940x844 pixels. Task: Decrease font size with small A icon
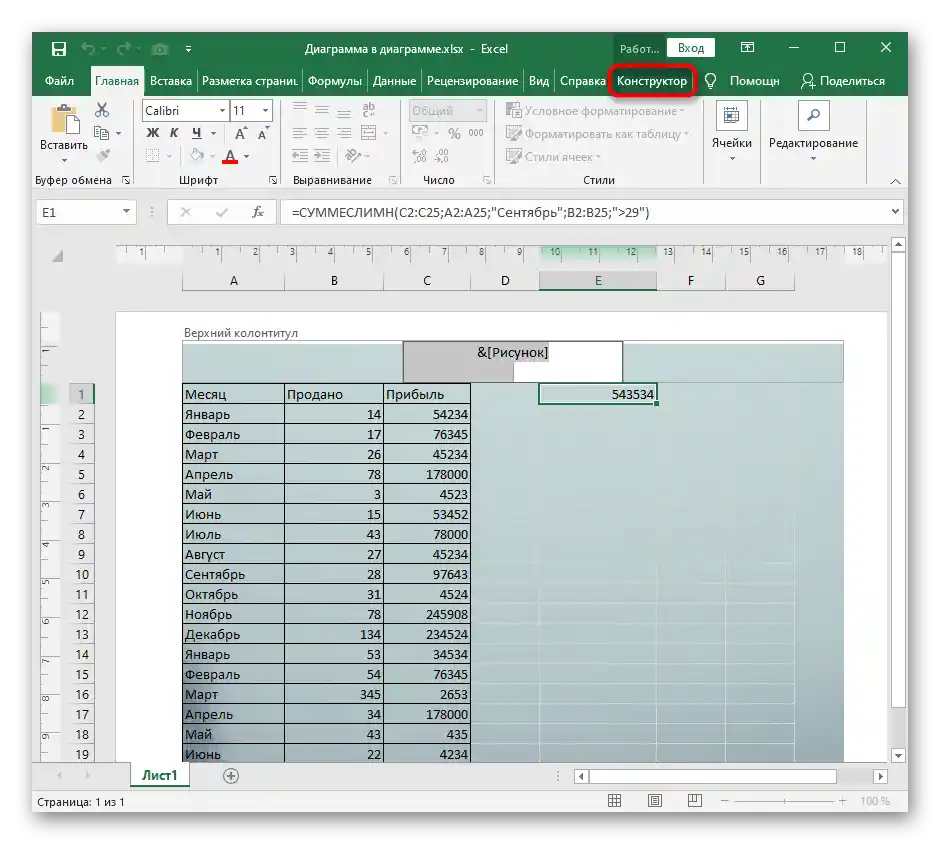(263, 133)
